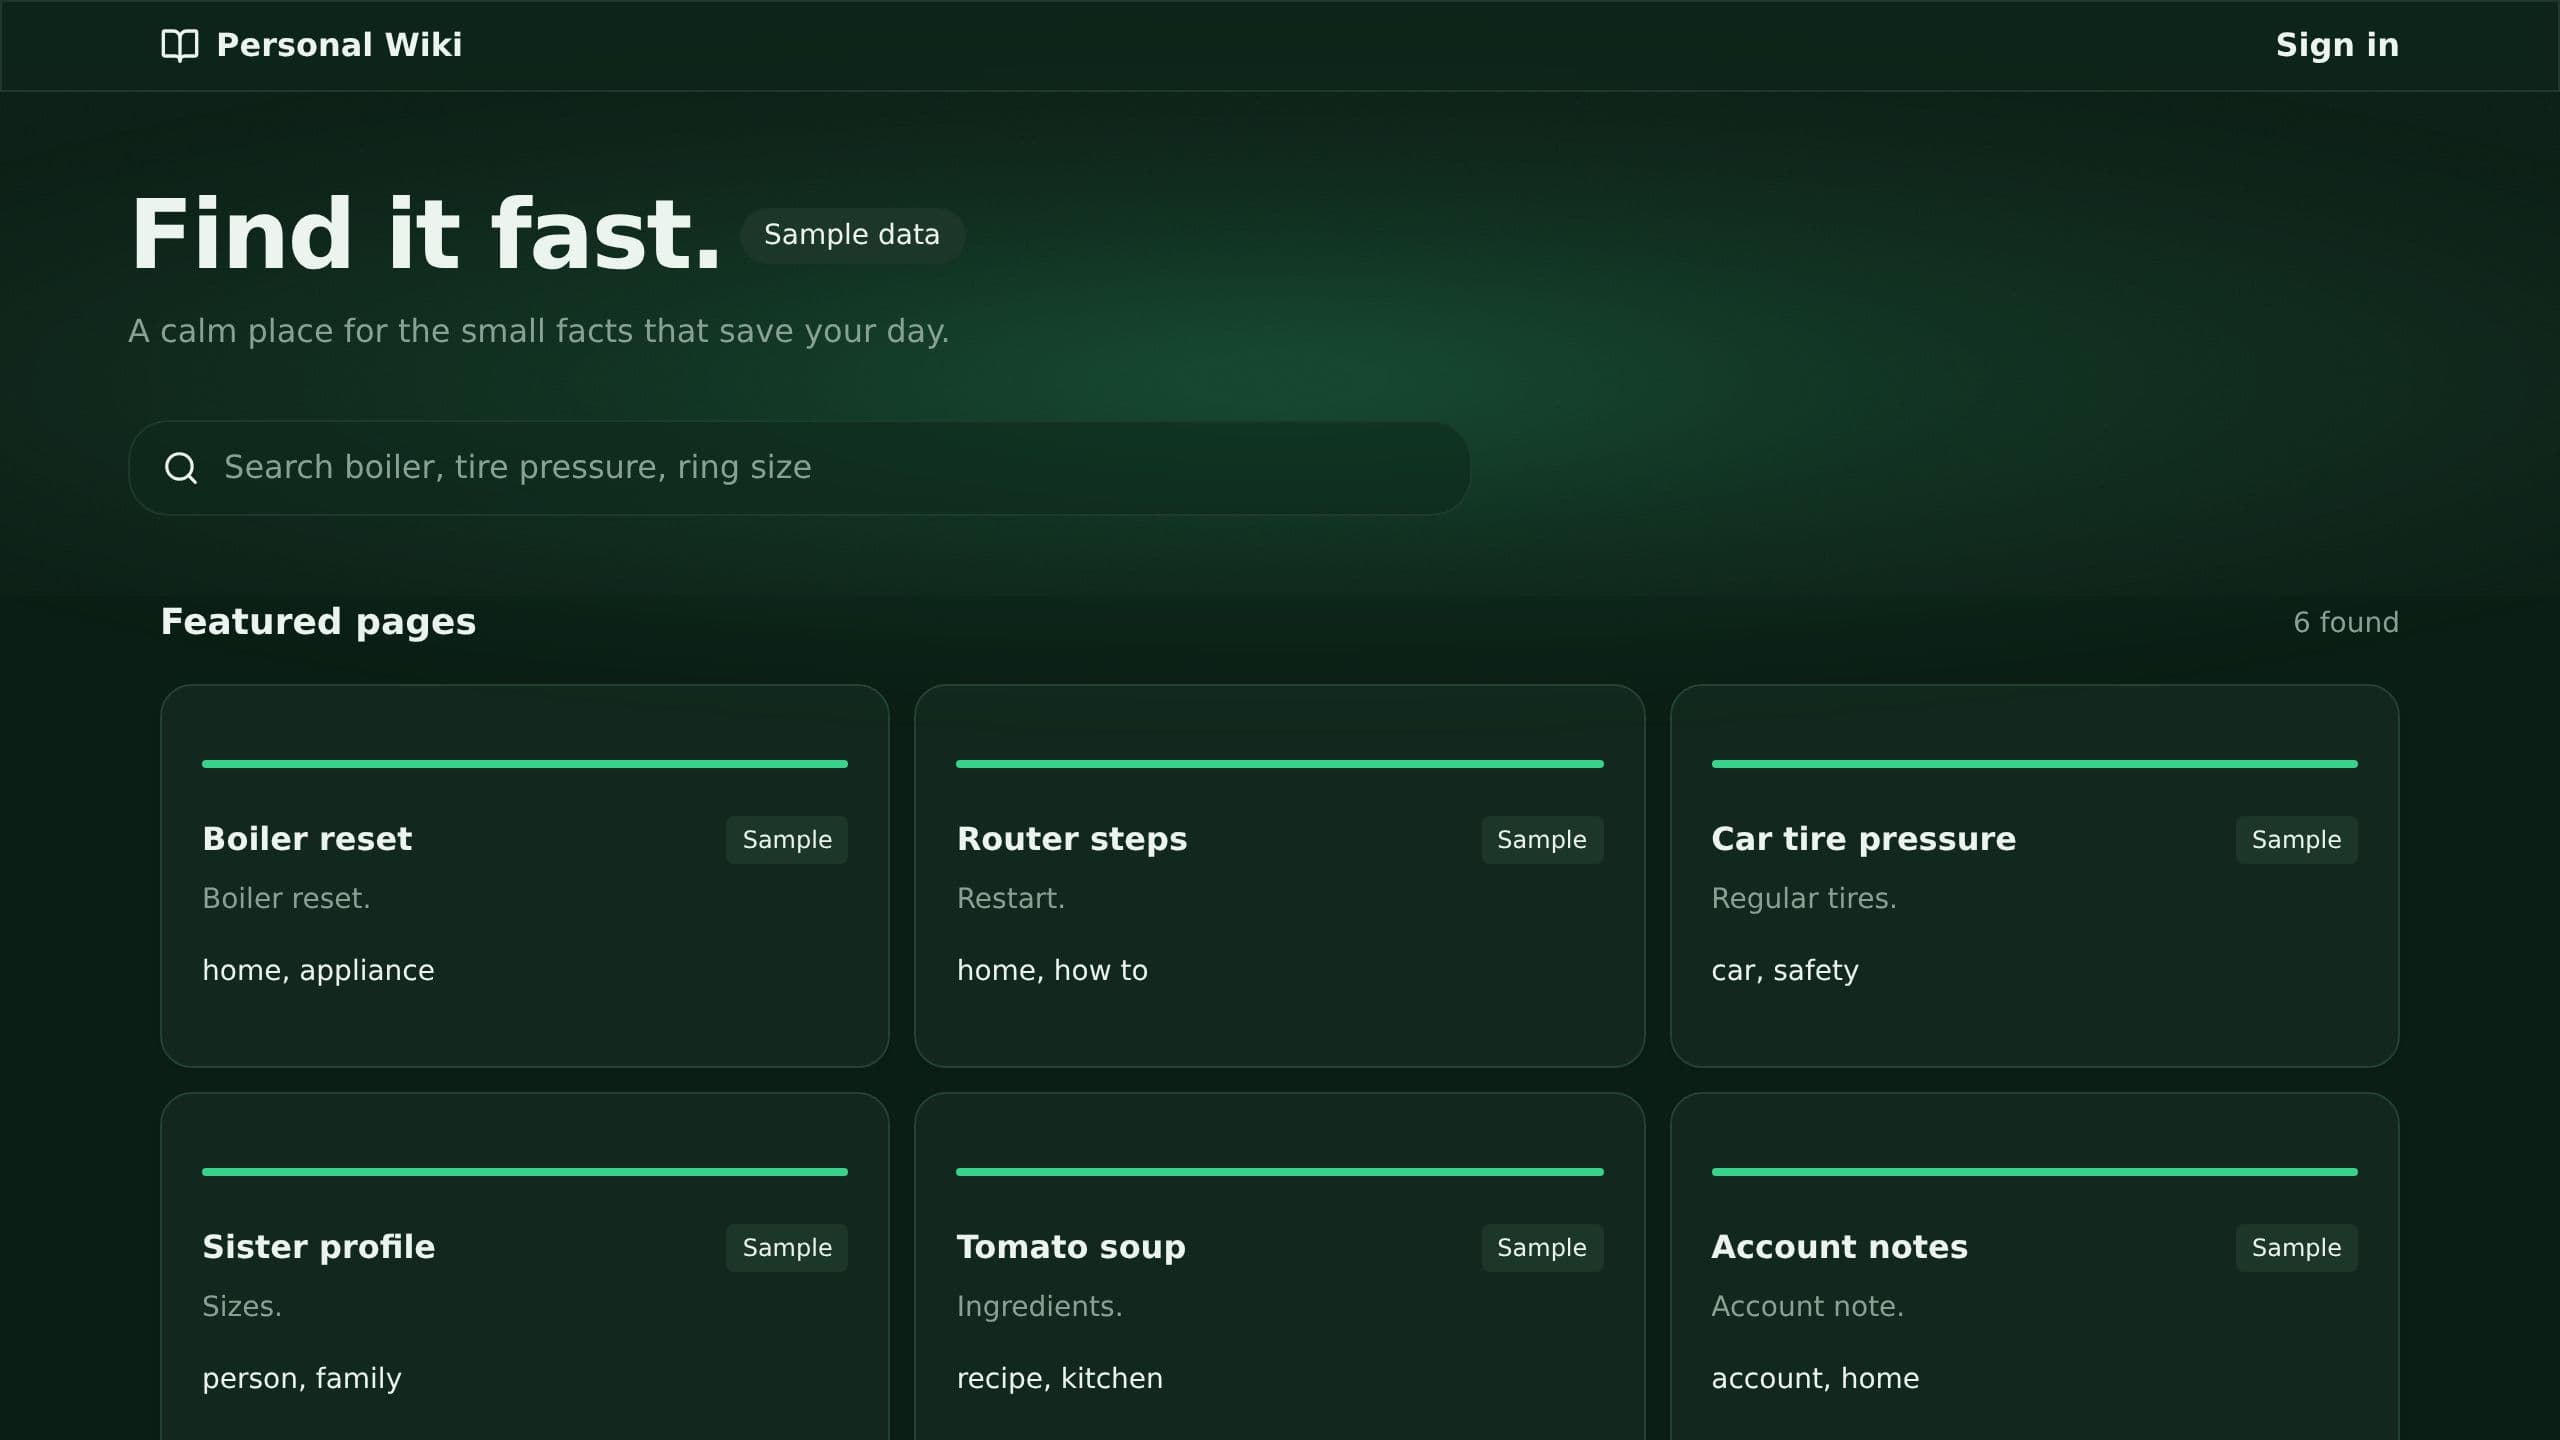Click the 'account, home' tags text
Image resolution: width=2560 pixels, height=1440 pixels.
tap(1815, 1379)
